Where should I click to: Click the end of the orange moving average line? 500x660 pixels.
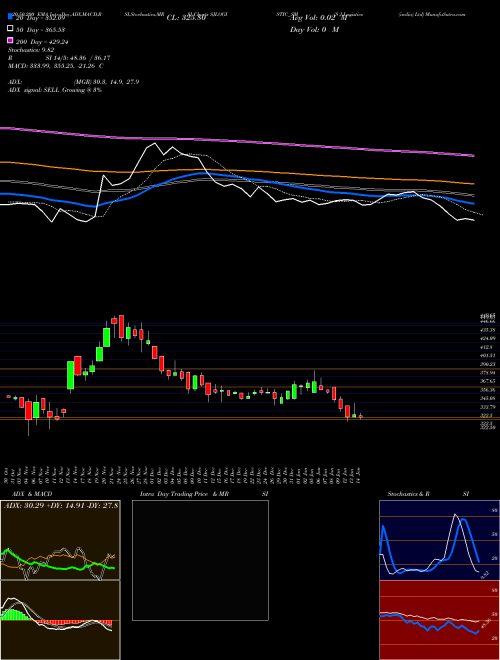(473, 184)
